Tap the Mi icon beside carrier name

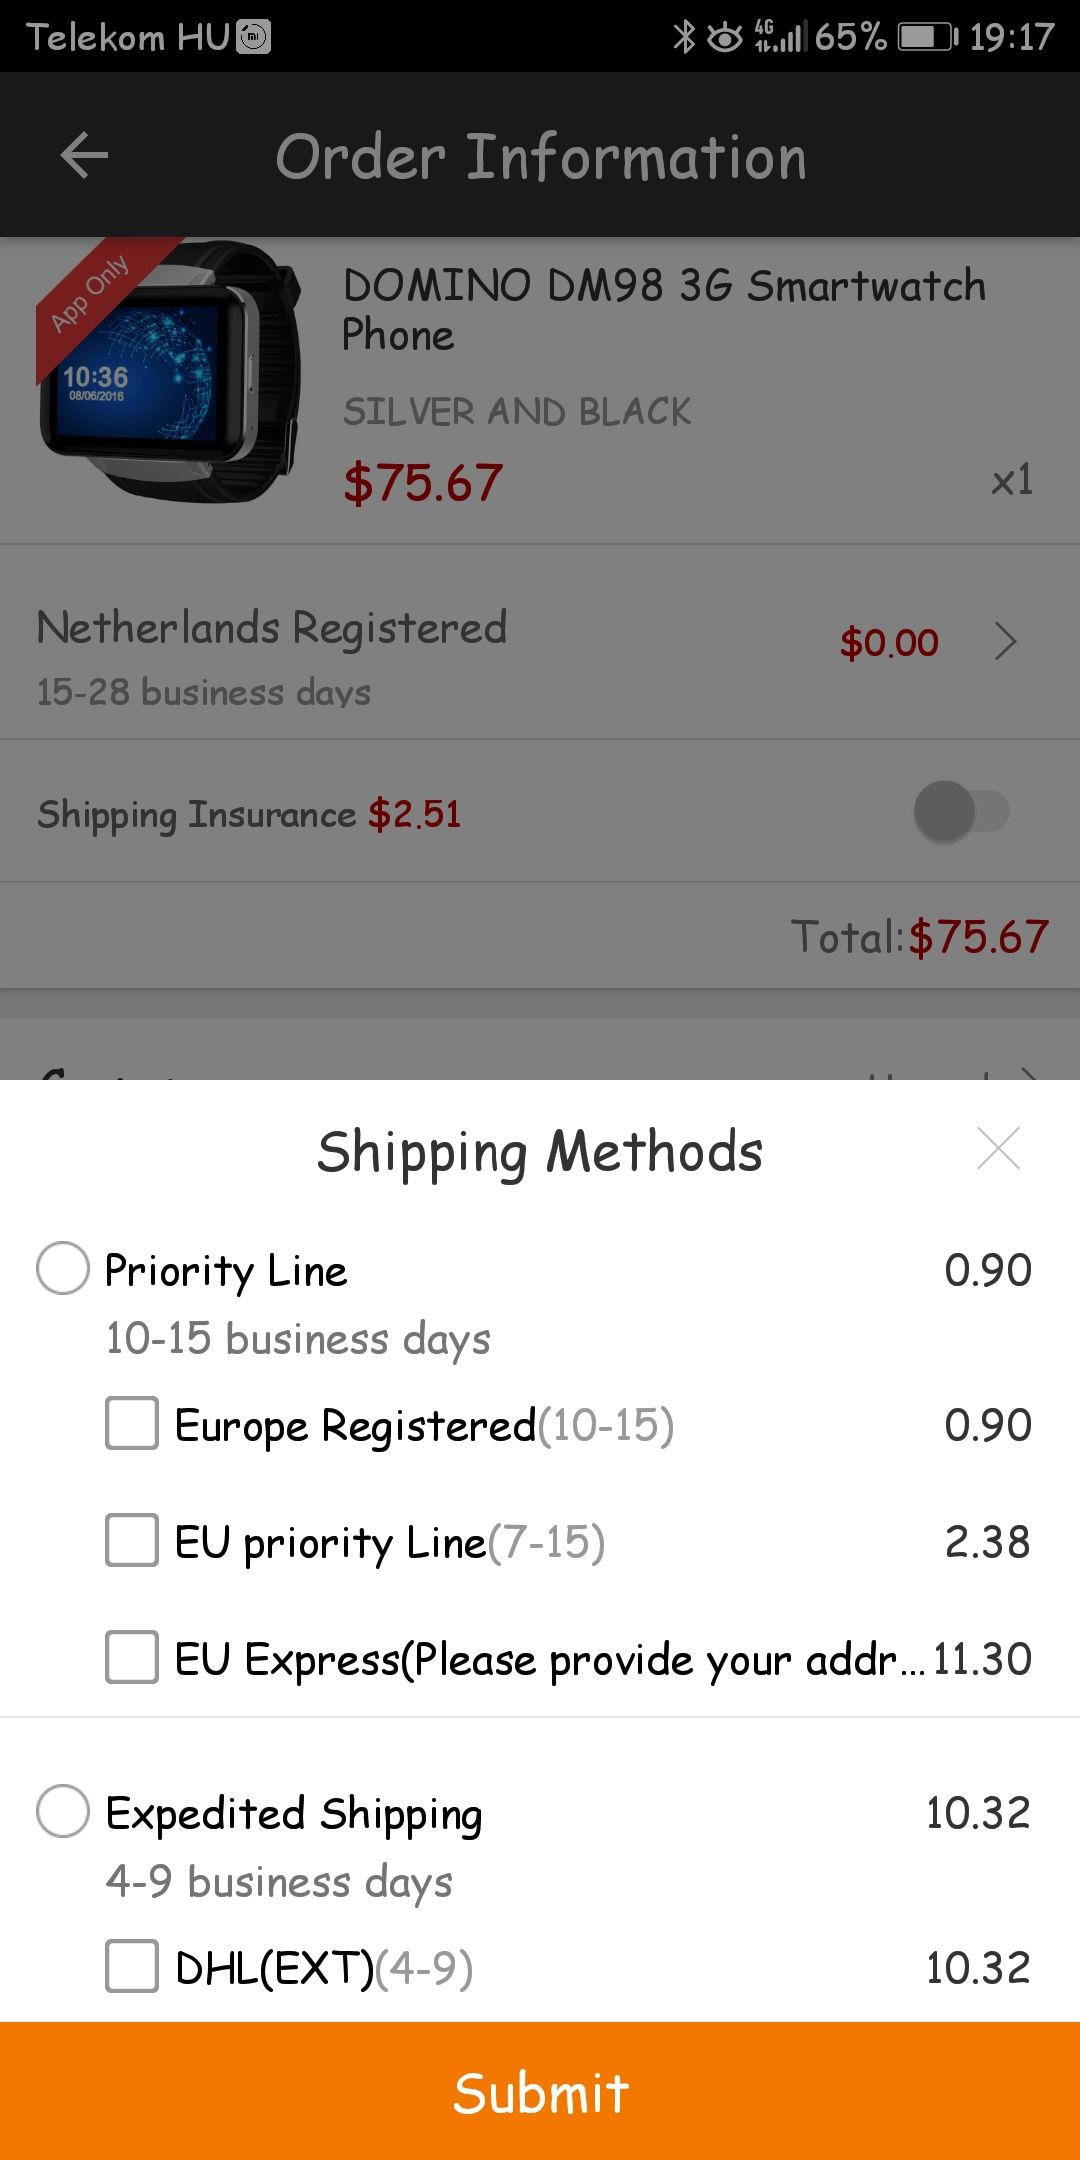coord(253,37)
